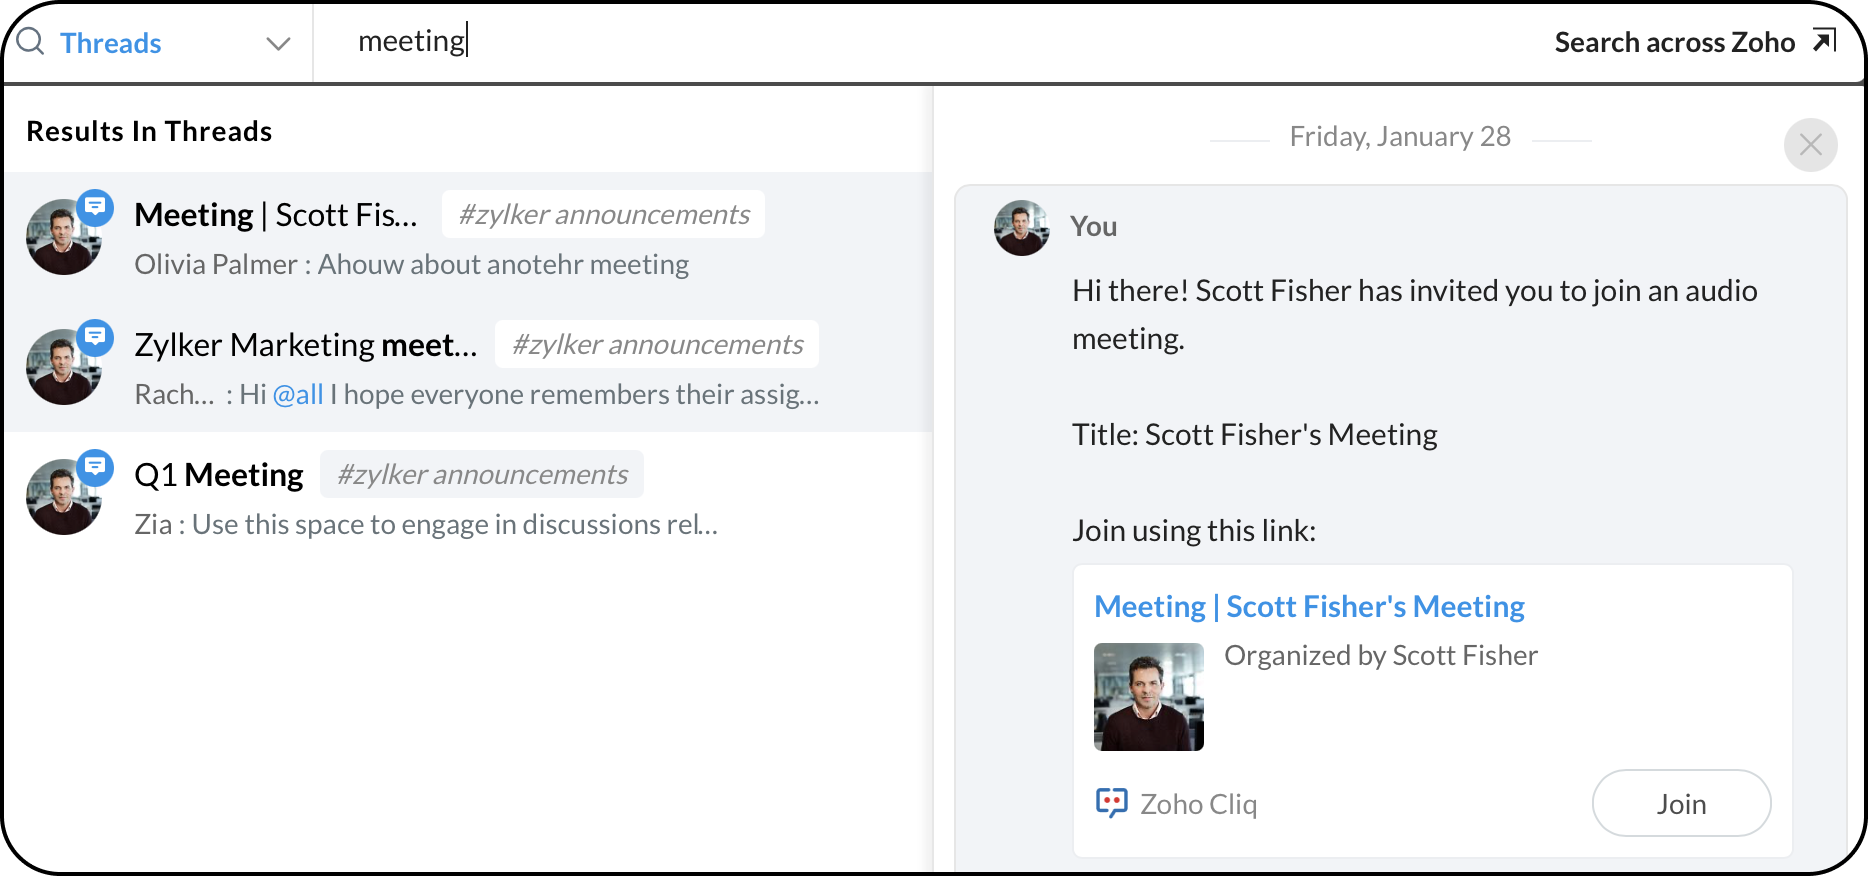The height and width of the screenshot is (876, 1868).
Task: Click the search magnifier icon
Action: pos(31,42)
